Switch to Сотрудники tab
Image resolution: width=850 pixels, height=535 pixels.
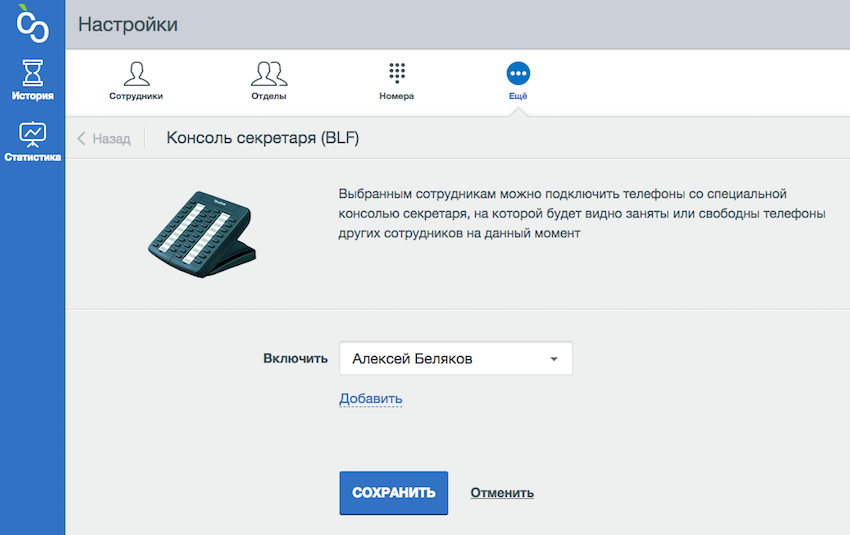pos(136,81)
